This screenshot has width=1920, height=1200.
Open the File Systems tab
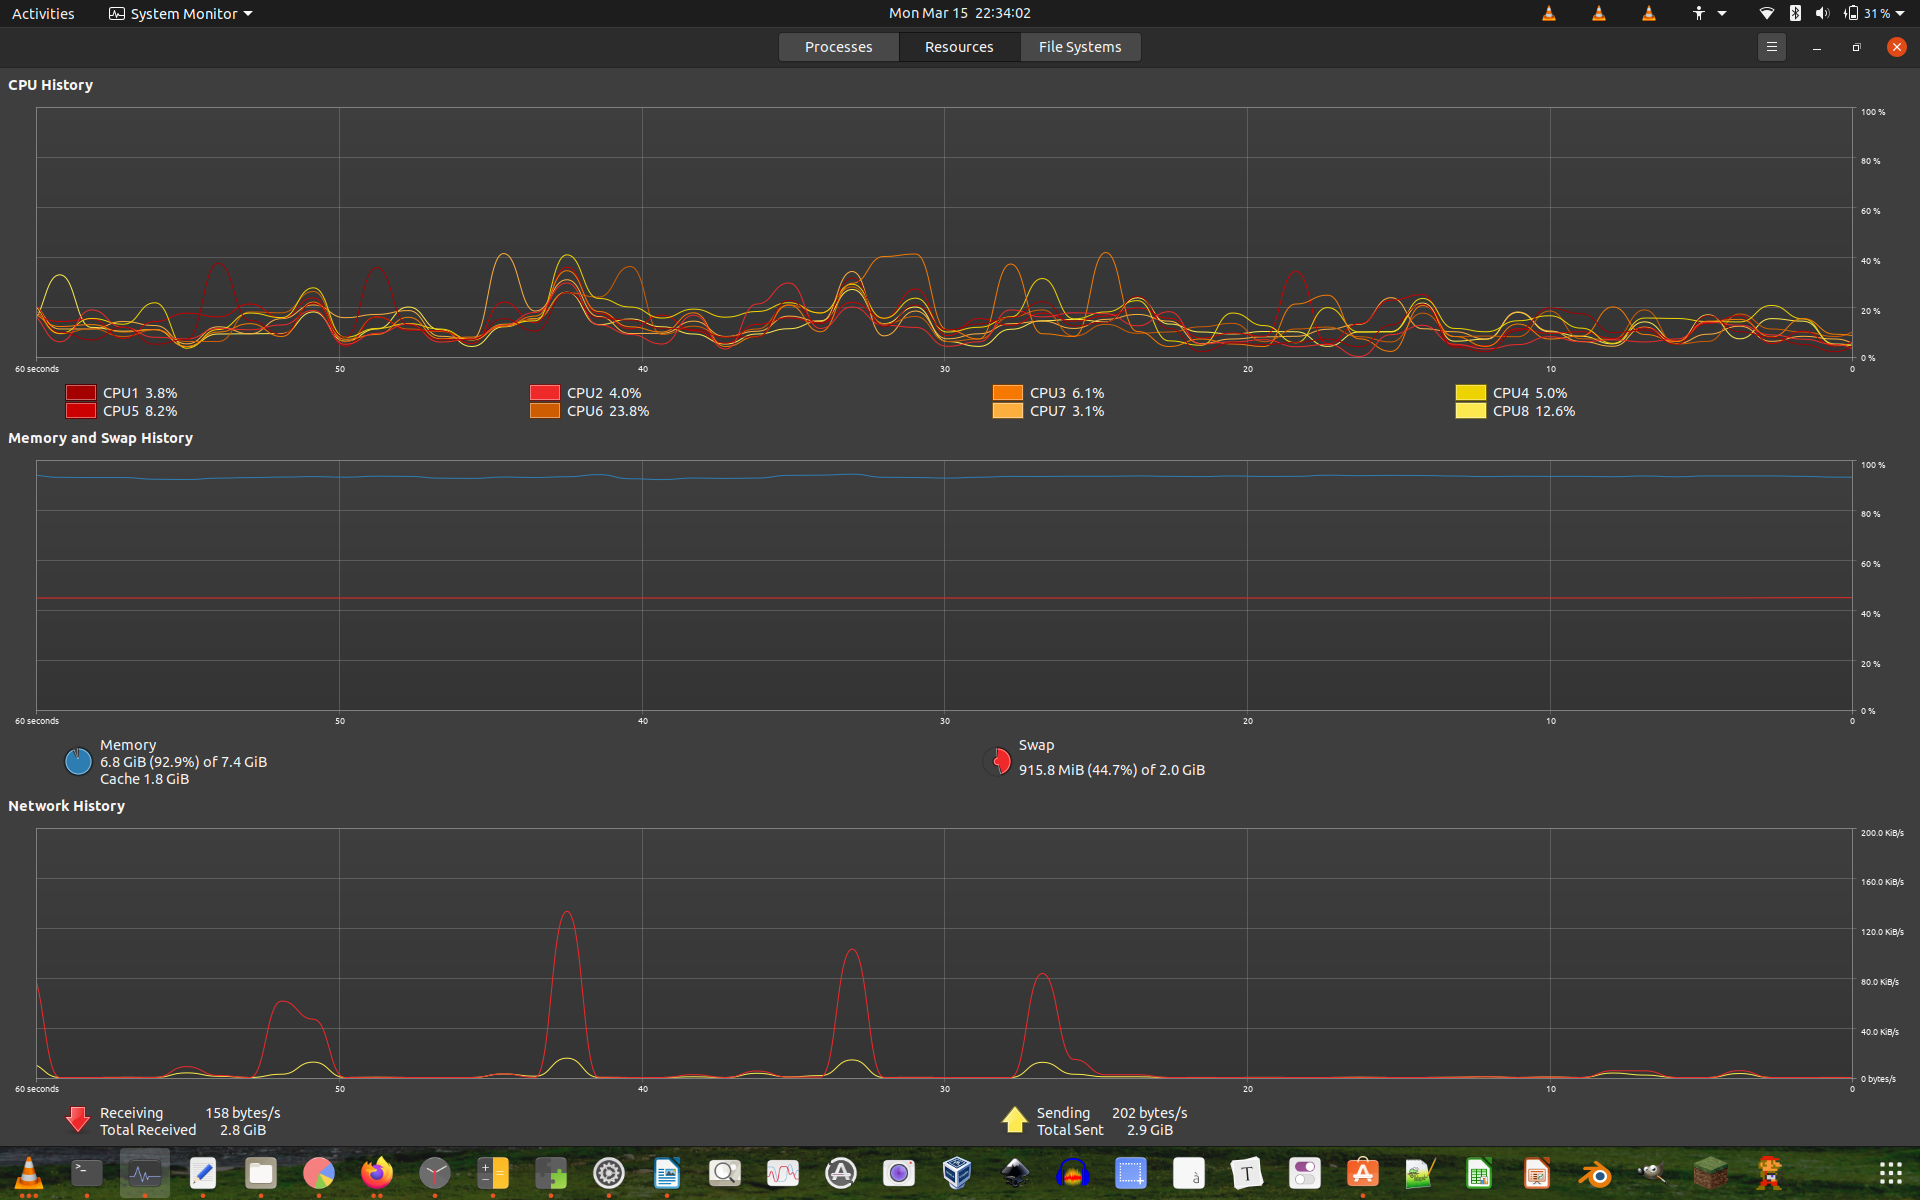(x=1079, y=47)
